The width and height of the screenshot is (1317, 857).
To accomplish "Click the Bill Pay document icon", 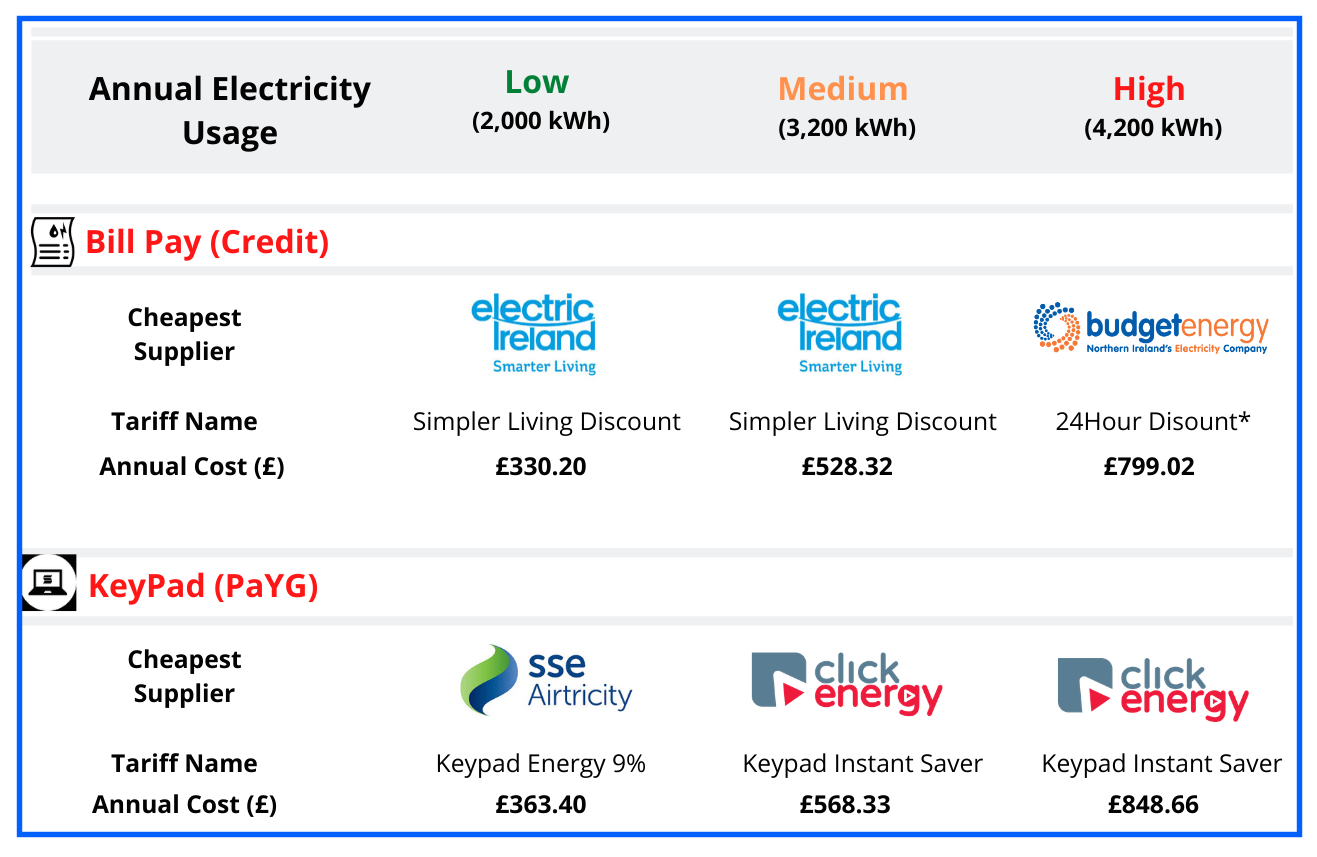I will click(53, 242).
